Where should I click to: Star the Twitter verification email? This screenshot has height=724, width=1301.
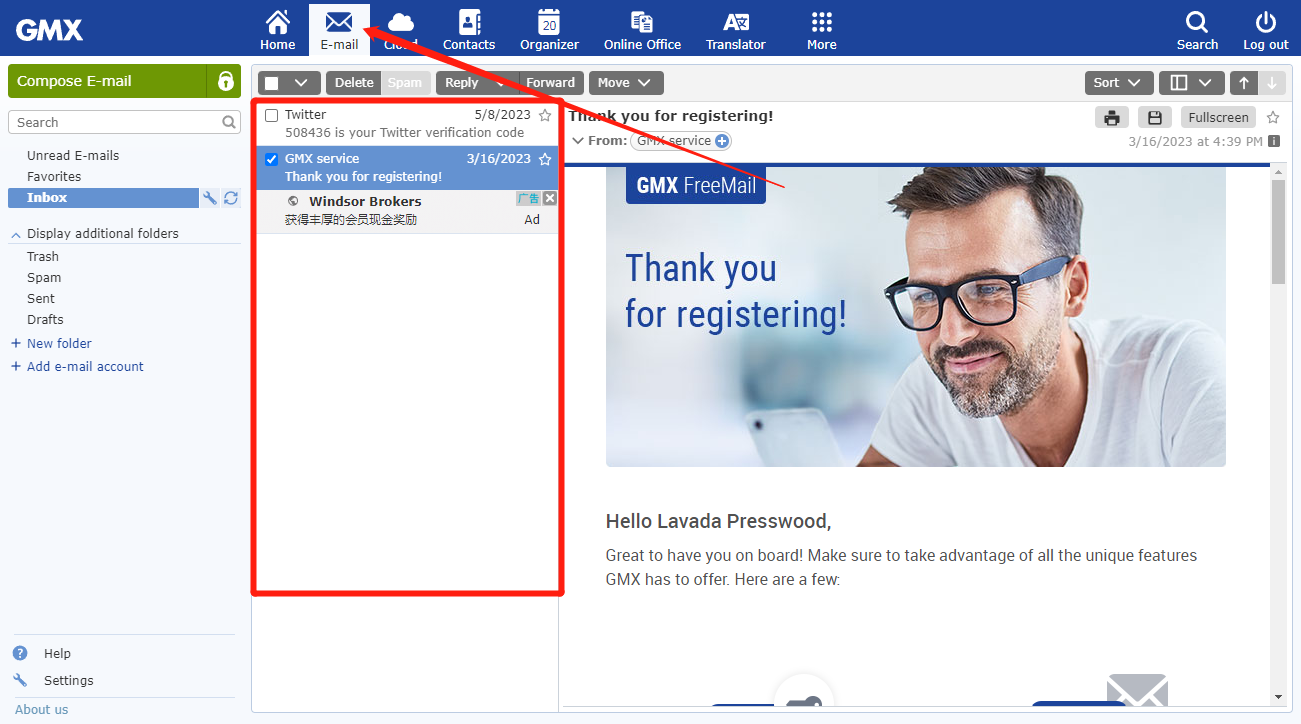point(545,115)
